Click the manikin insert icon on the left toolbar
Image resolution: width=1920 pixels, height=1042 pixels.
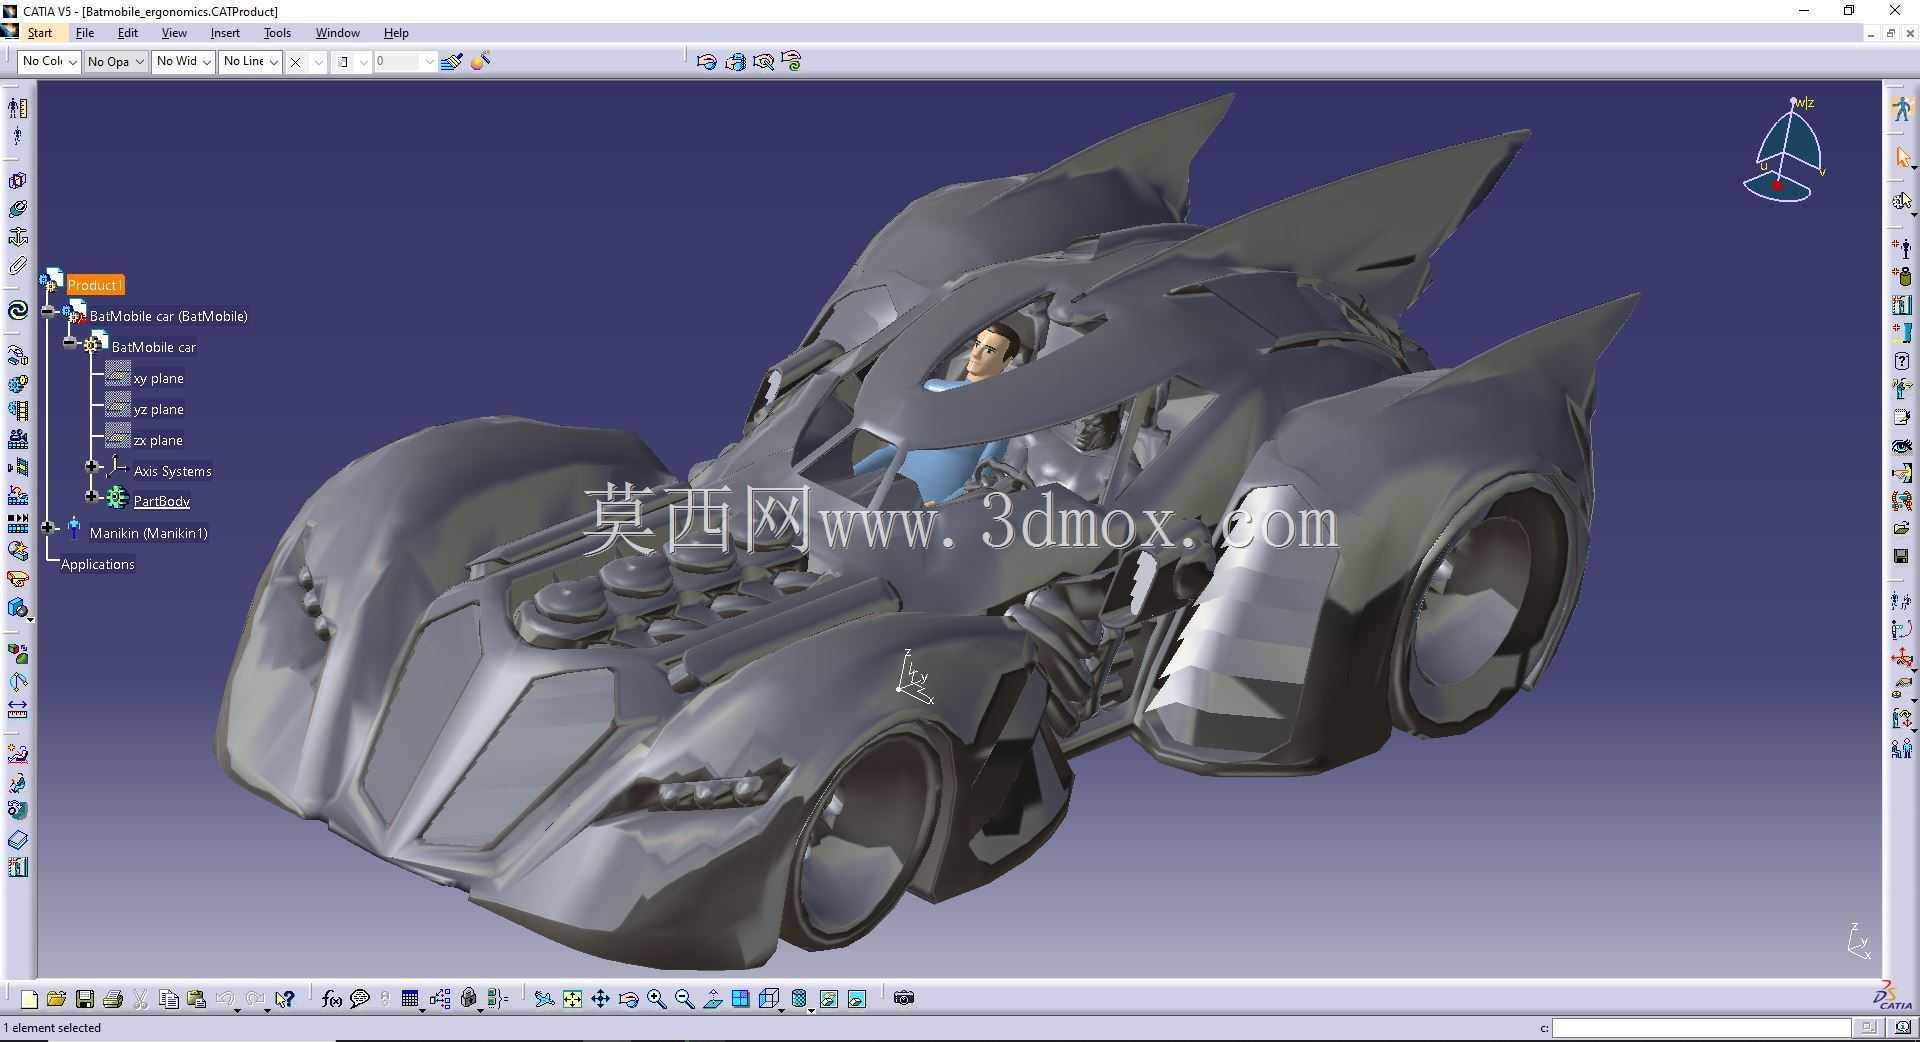[18, 107]
